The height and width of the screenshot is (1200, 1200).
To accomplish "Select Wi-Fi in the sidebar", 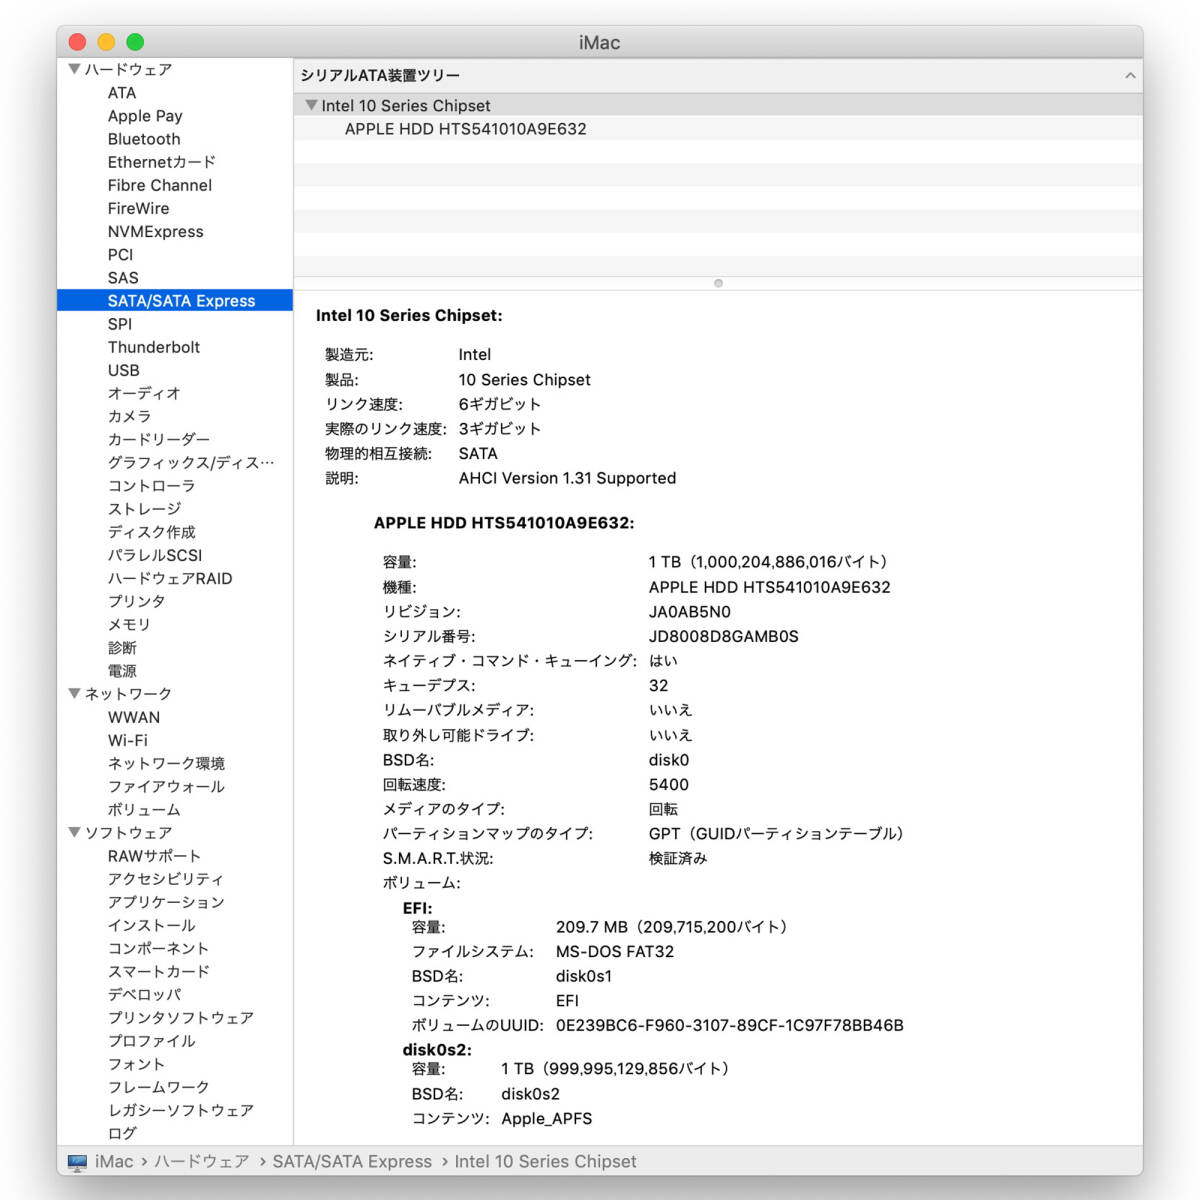I will coord(128,740).
